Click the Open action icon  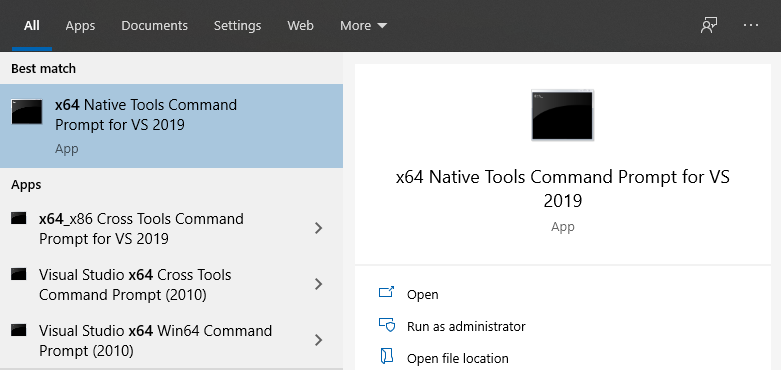click(x=387, y=292)
